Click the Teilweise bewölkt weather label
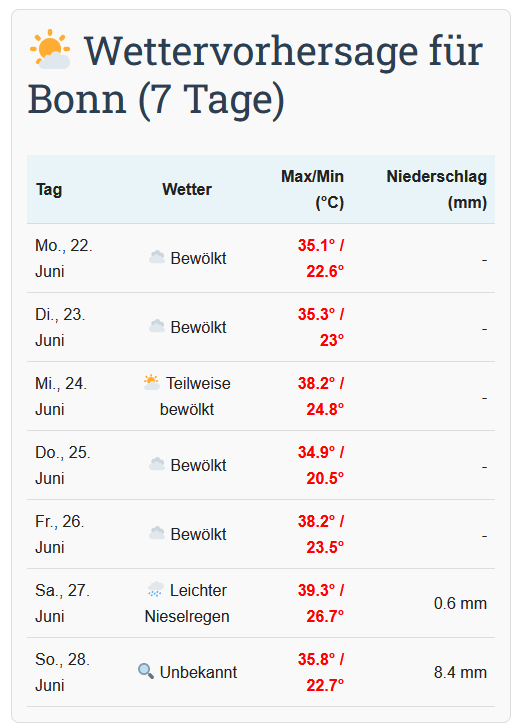520x727 pixels. [187, 396]
